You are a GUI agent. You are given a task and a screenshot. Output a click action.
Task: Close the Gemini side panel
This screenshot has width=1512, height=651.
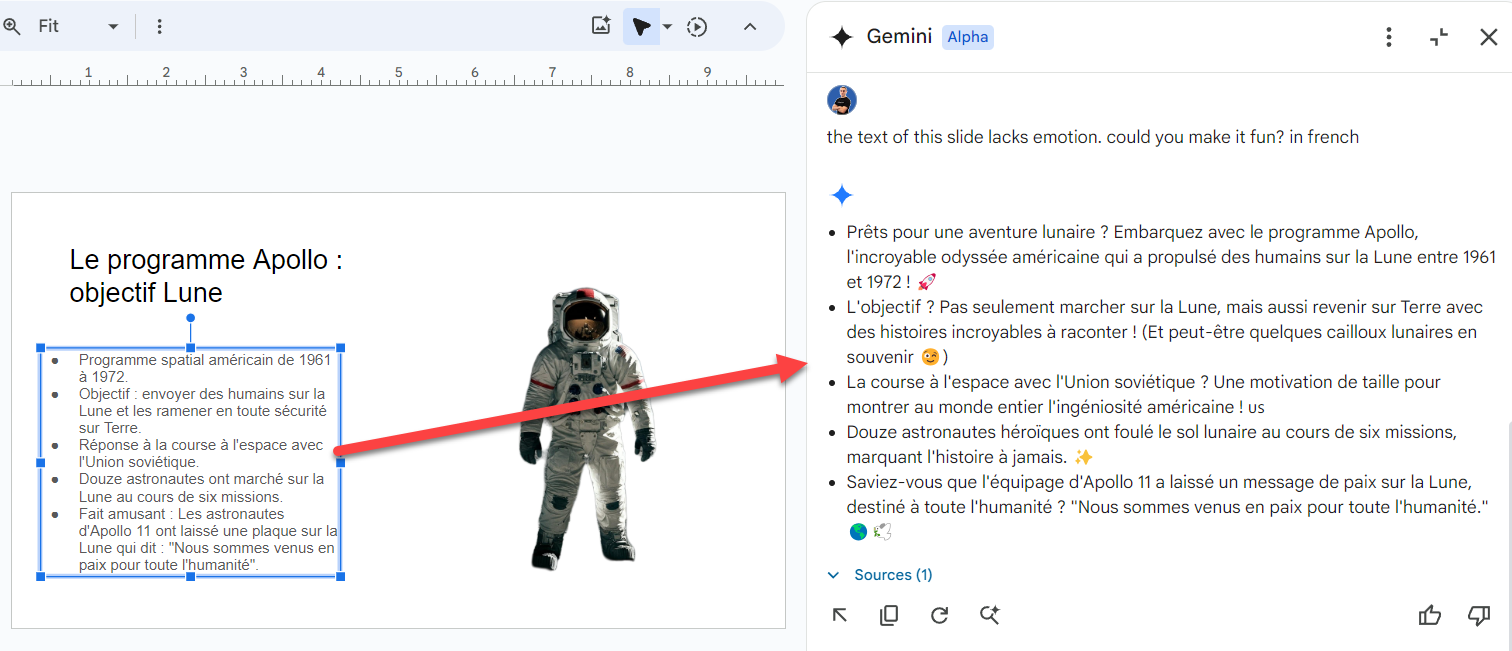[x=1488, y=37]
